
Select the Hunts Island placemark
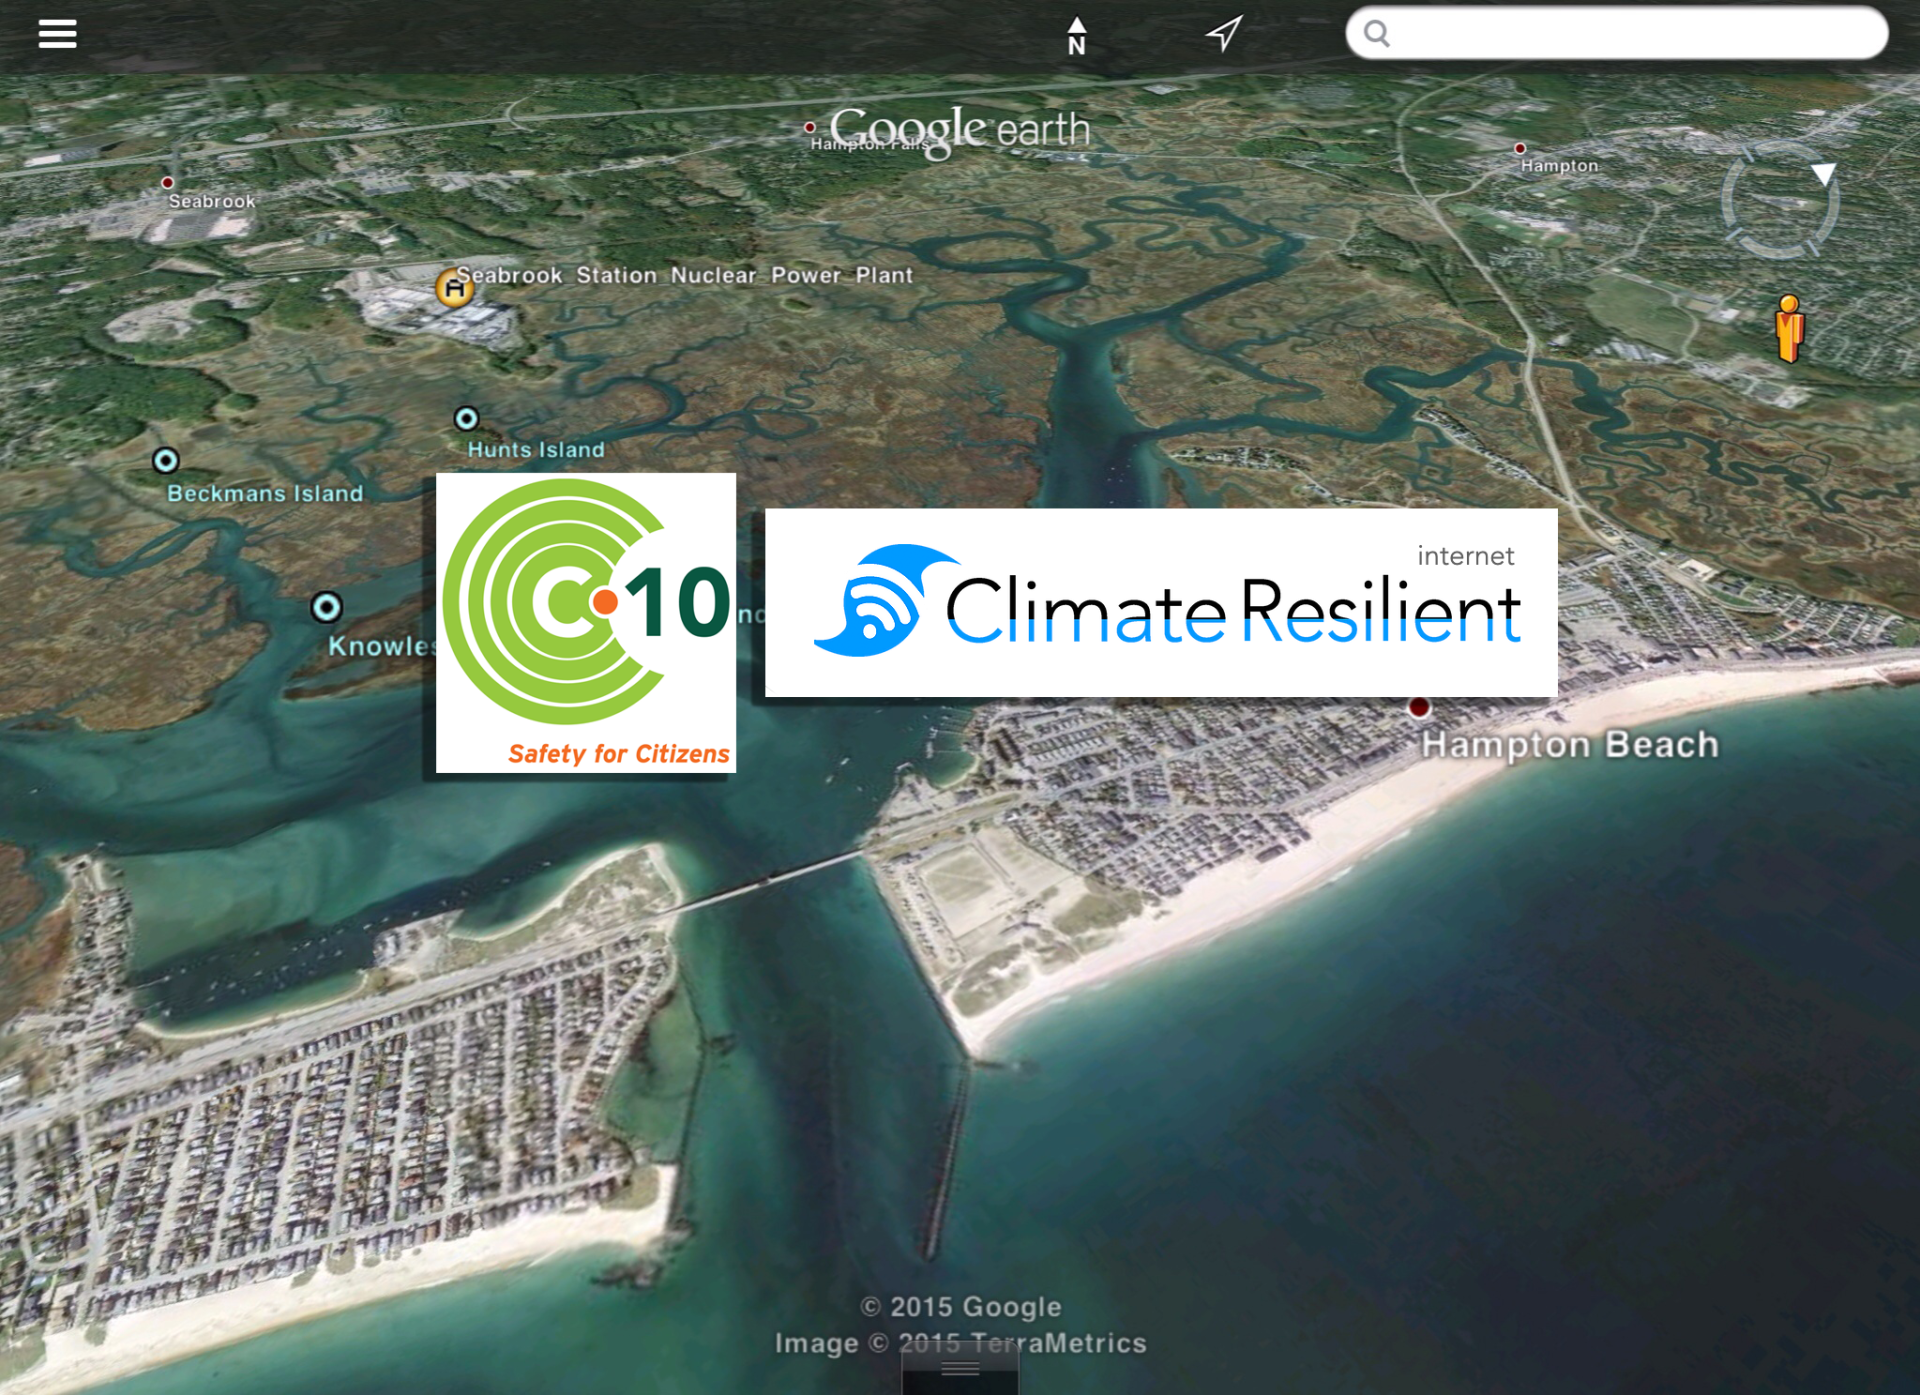tap(466, 418)
